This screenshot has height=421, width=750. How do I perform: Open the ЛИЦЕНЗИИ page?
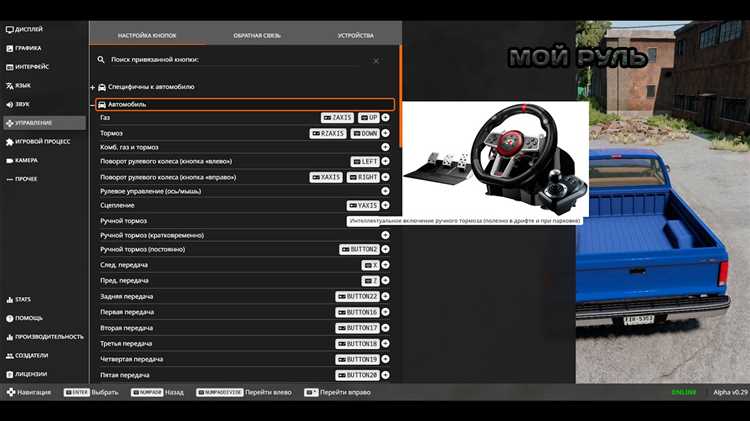pyautogui.click(x=27, y=374)
